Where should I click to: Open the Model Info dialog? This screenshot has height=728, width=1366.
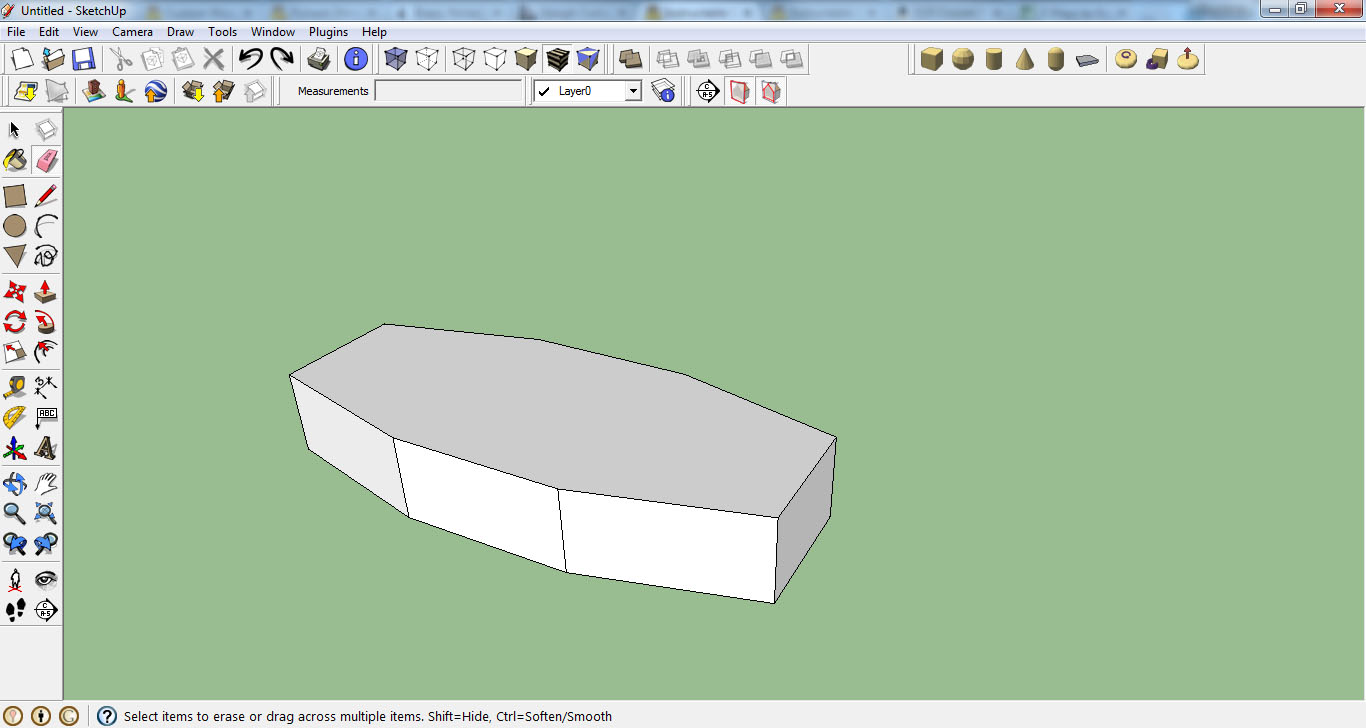coord(356,59)
